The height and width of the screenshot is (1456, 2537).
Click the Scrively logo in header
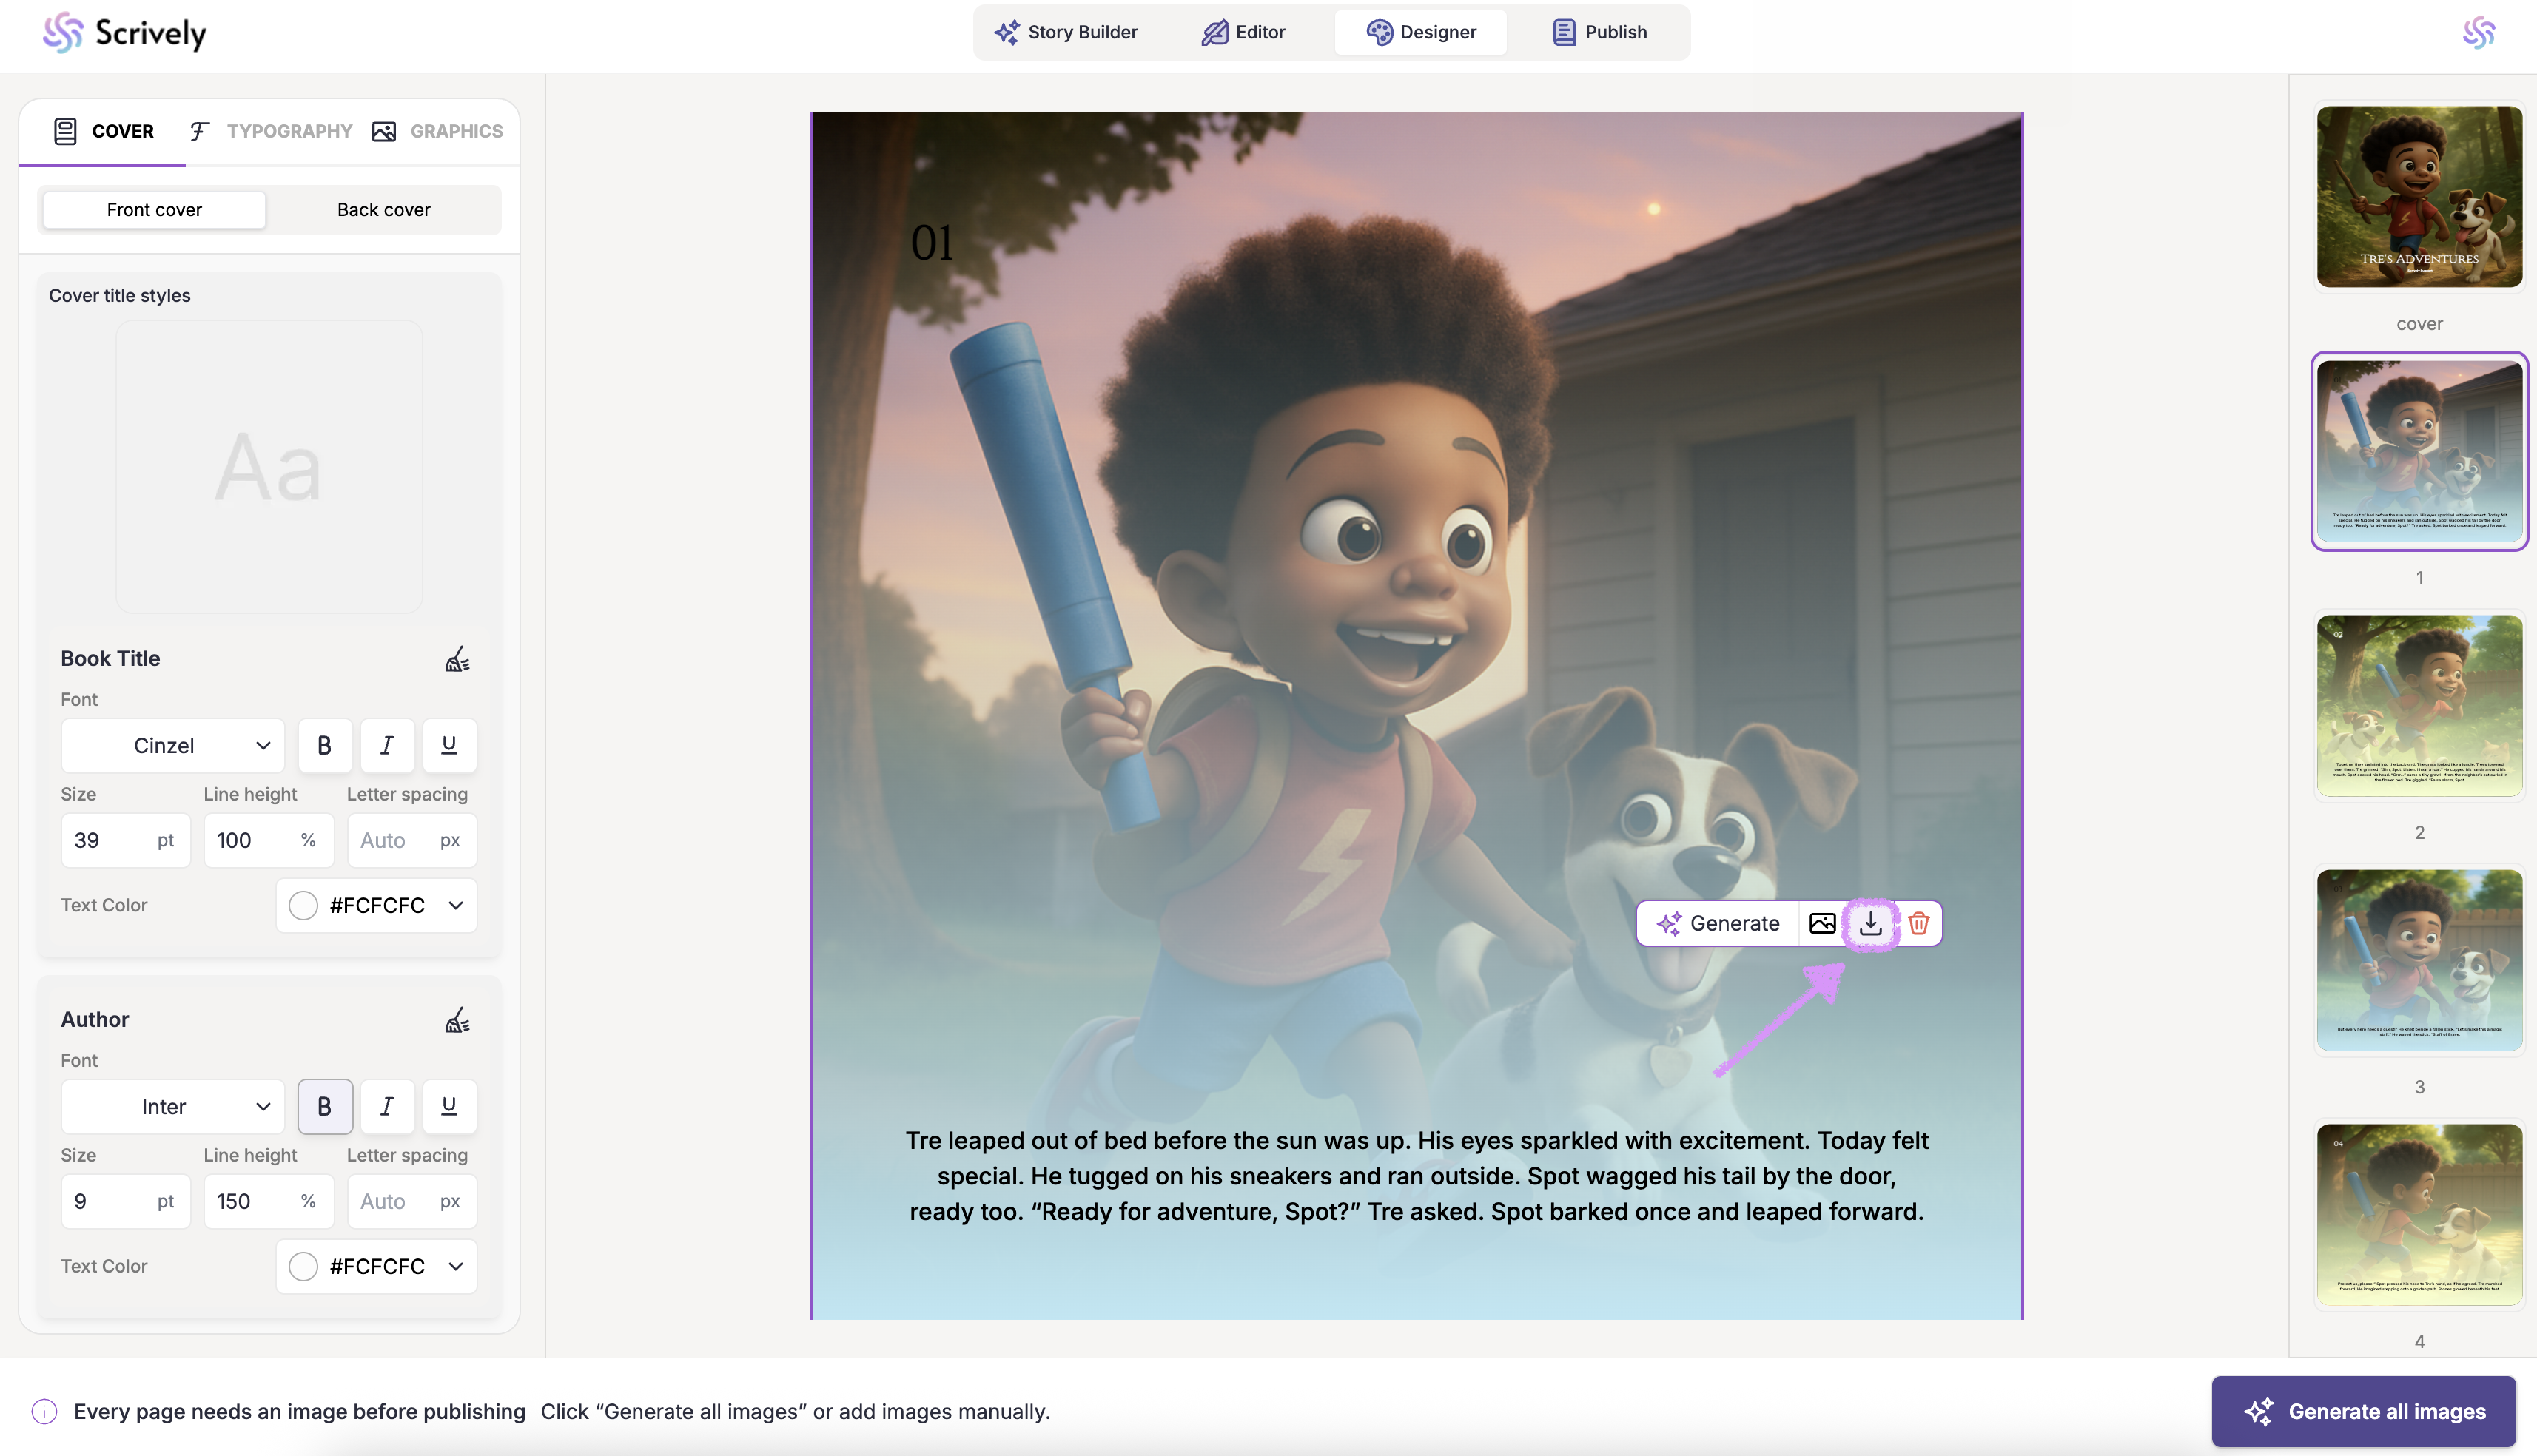click(125, 33)
